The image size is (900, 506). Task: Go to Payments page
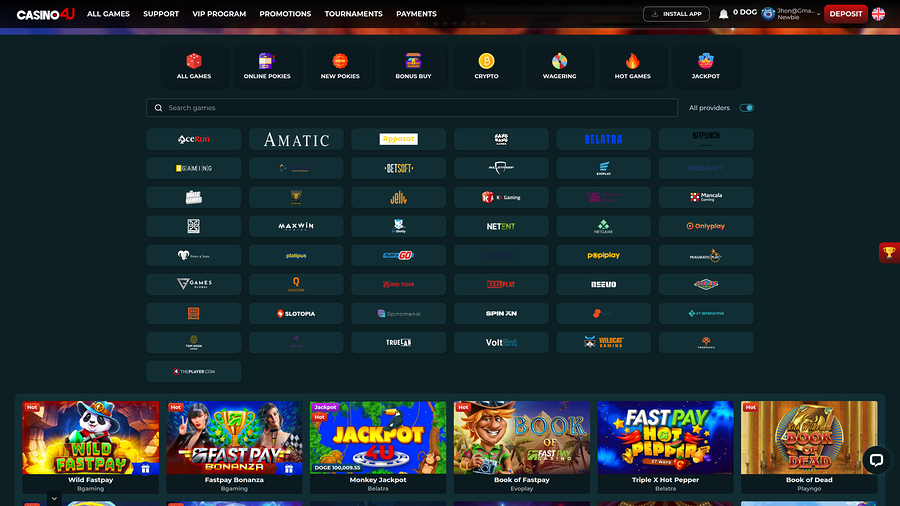point(416,14)
